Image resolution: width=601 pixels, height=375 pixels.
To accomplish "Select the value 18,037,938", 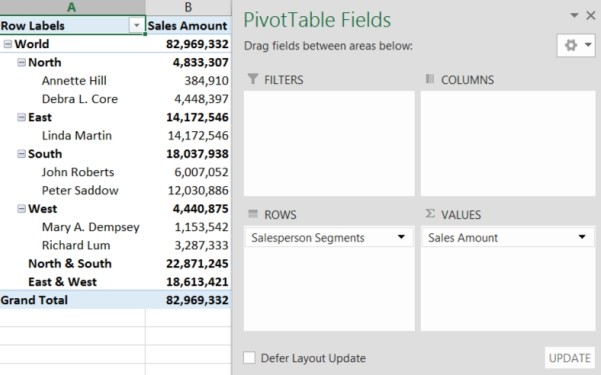I will pyautogui.click(x=197, y=154).
